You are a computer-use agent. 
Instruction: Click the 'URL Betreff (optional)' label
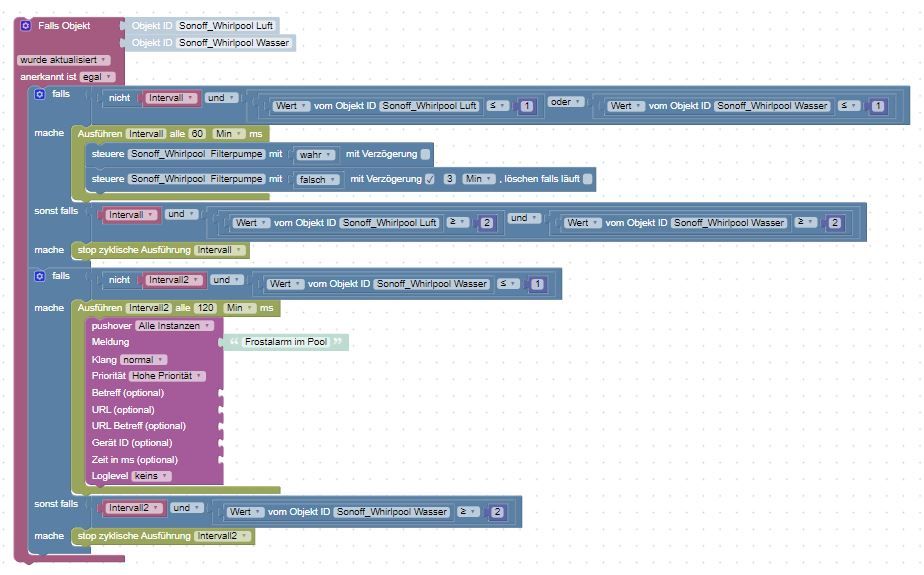pyautogui.click(x=138, y=426)
